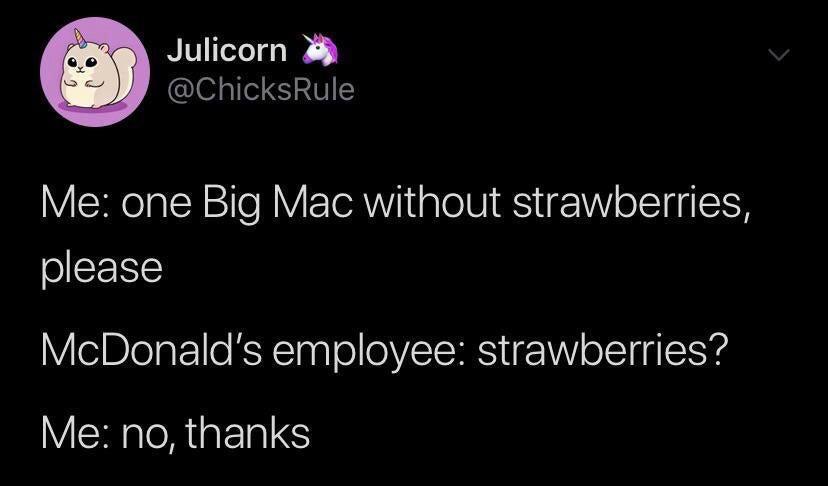This screenshot has width=828, height=486.
Task: Click the unicorn emoji beside Julicorn
Action: point(319,50)
